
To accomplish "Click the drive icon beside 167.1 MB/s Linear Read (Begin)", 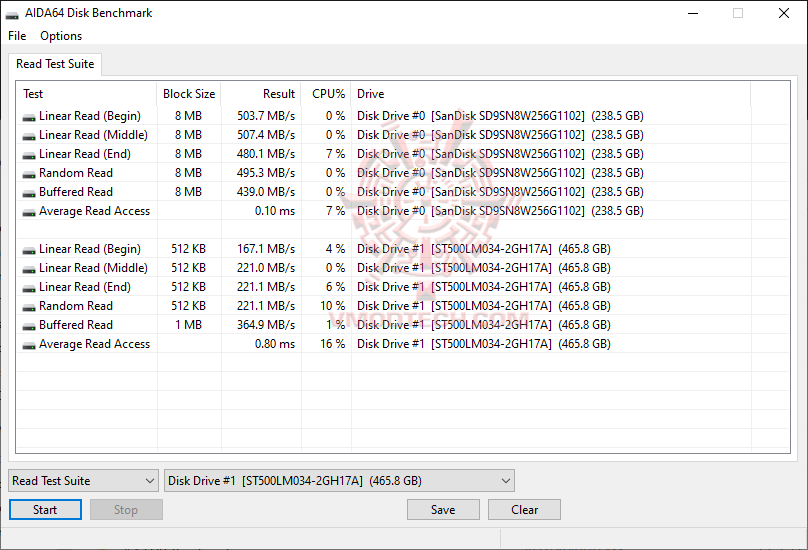I will click(x=29, y=251).
